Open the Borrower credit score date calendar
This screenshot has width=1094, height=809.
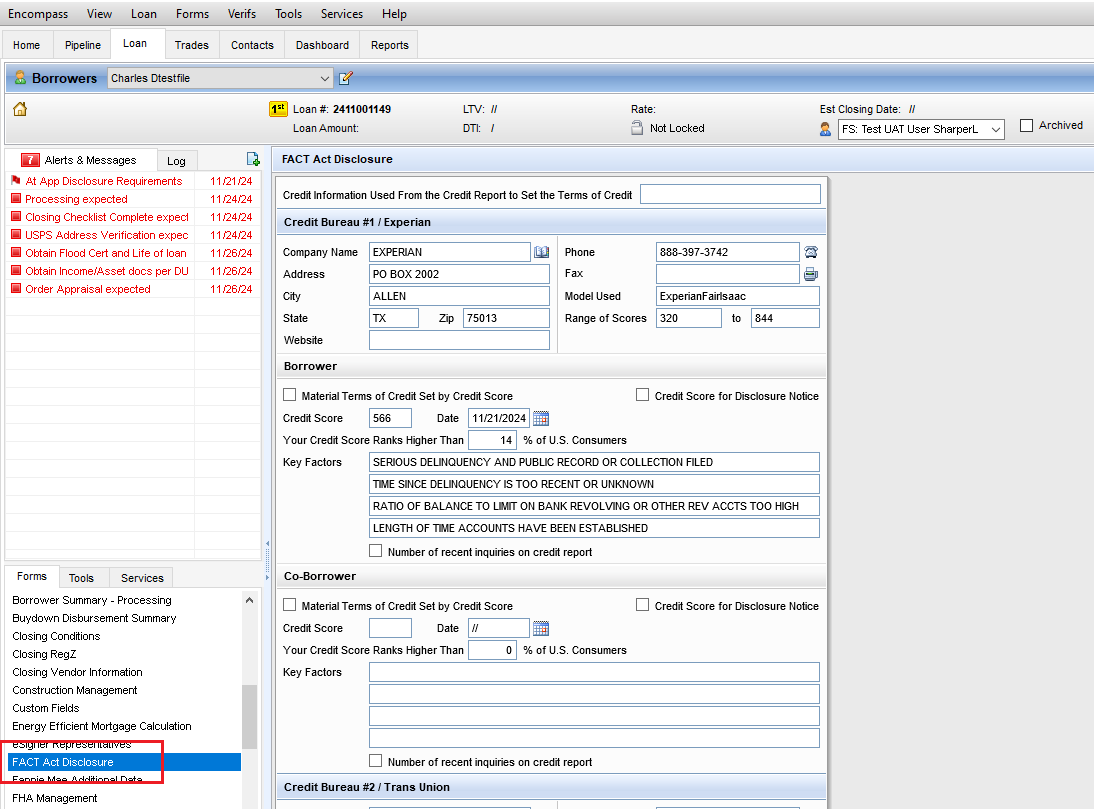pos(541,418)
